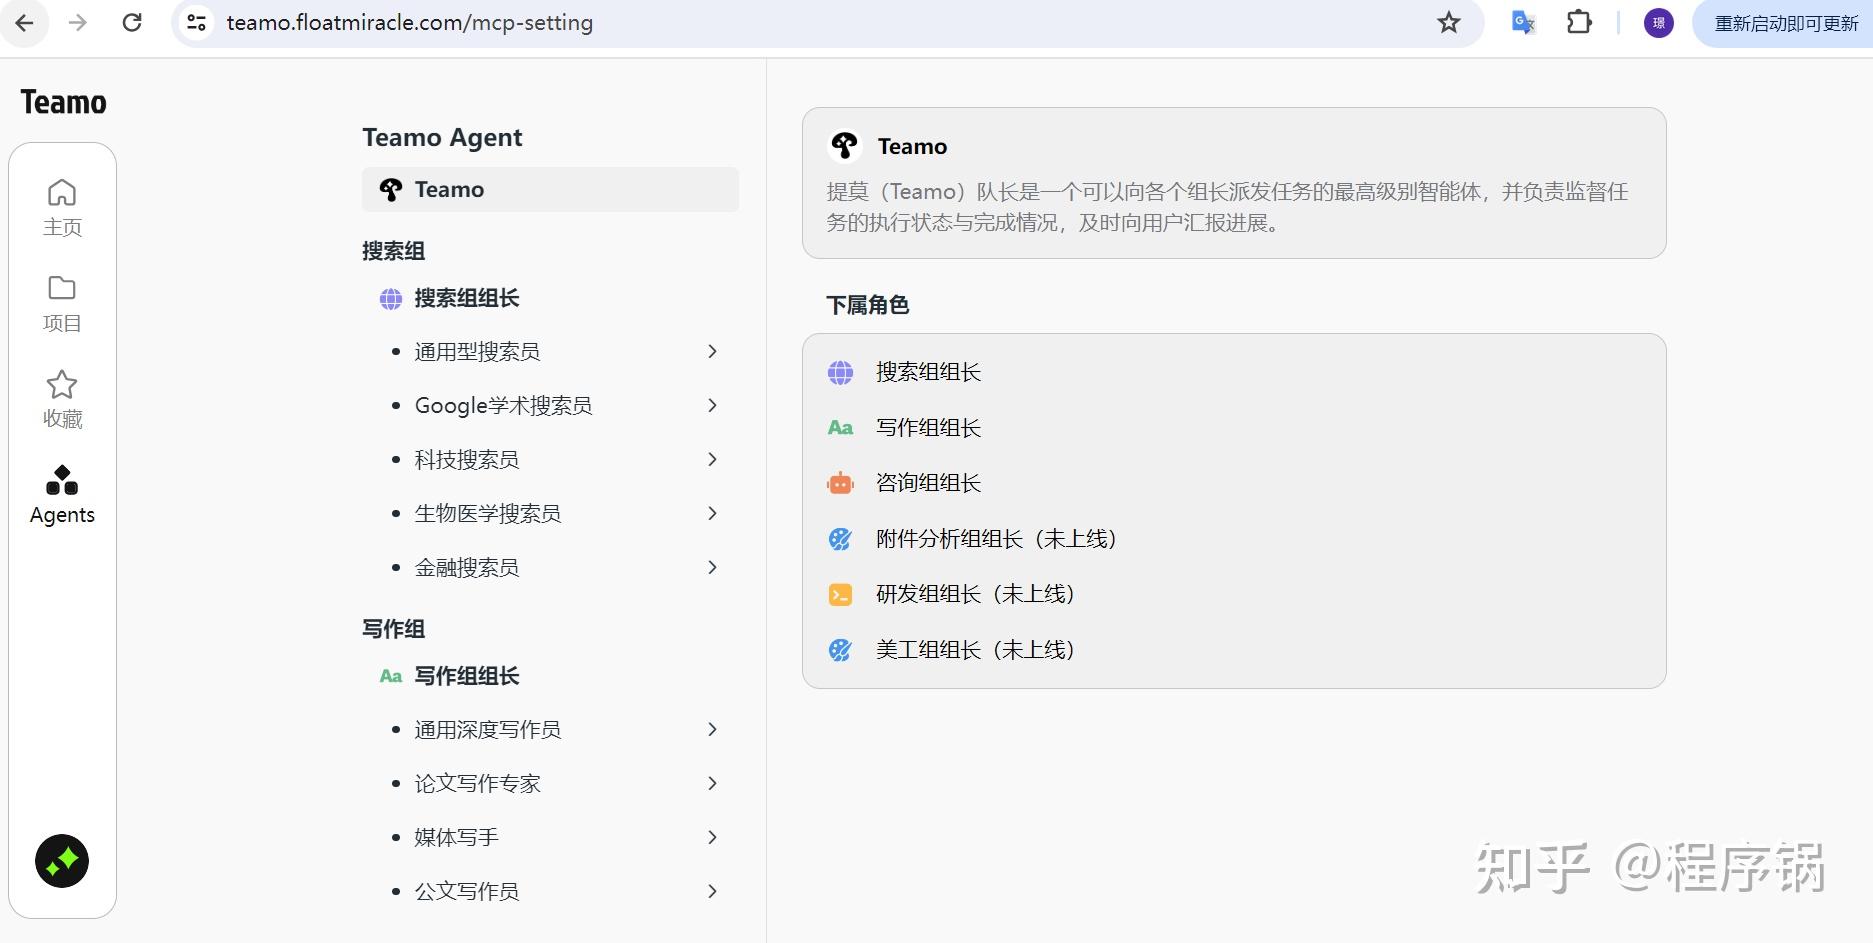Go to 主页 home in sidebar
1873x943 pixels.
click(x=62, y=208)
